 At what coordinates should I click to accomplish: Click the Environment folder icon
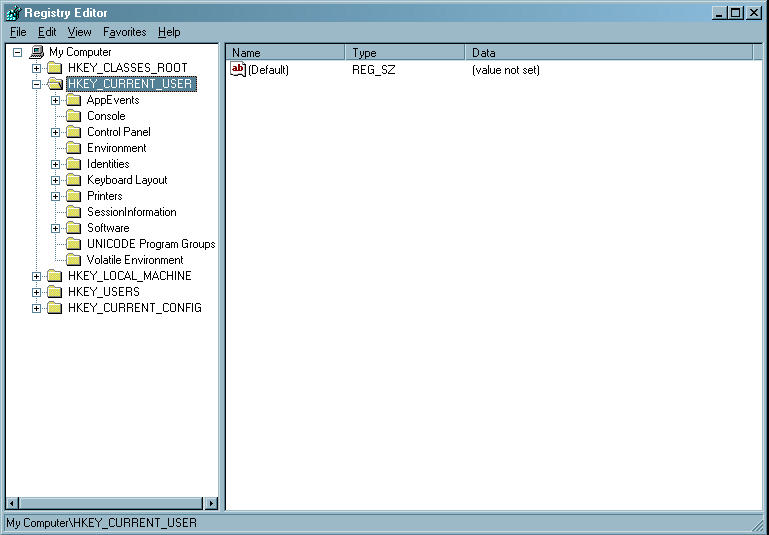coord(74,148)
